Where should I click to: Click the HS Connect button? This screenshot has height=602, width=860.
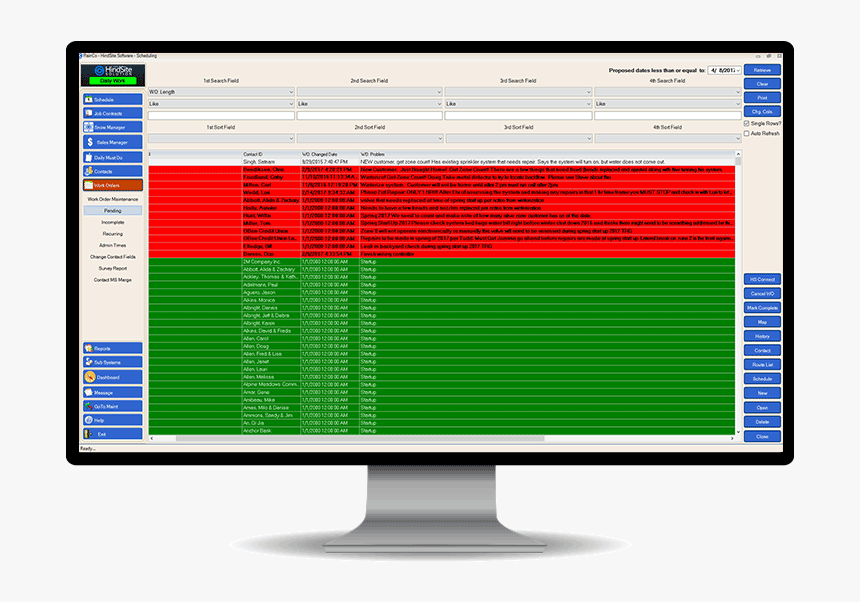point(762,279)
